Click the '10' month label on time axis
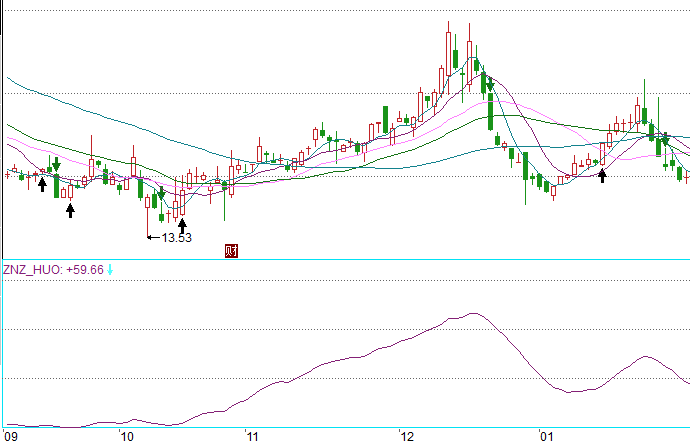The width and height of the screenshot is (690, 444). click(x=127, y=437)
